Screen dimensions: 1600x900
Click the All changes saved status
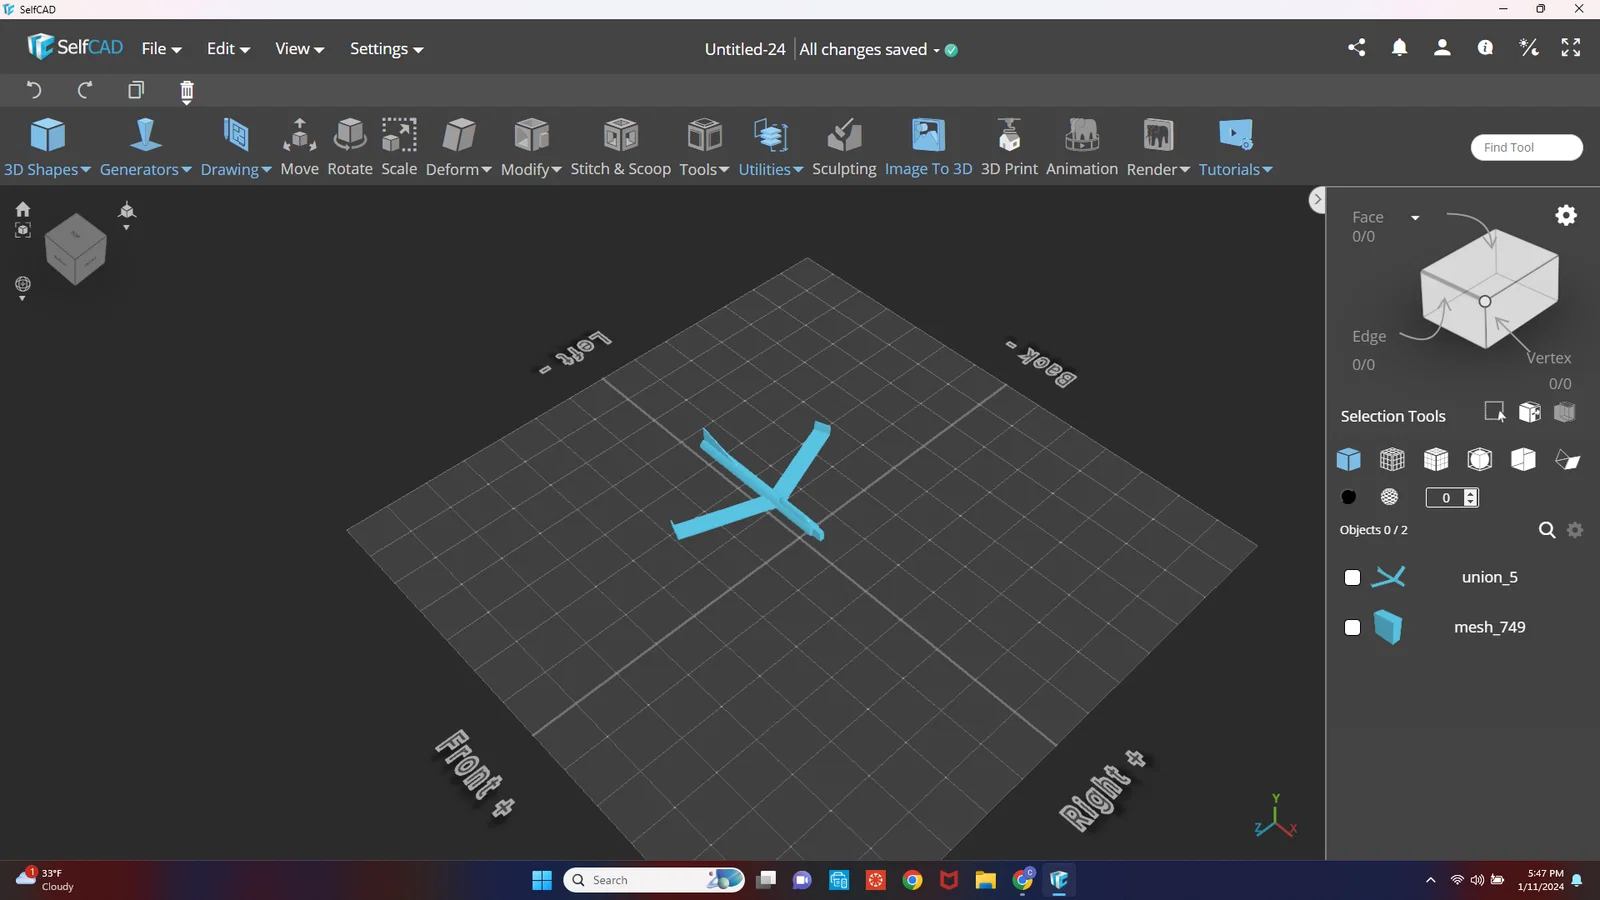863,49
